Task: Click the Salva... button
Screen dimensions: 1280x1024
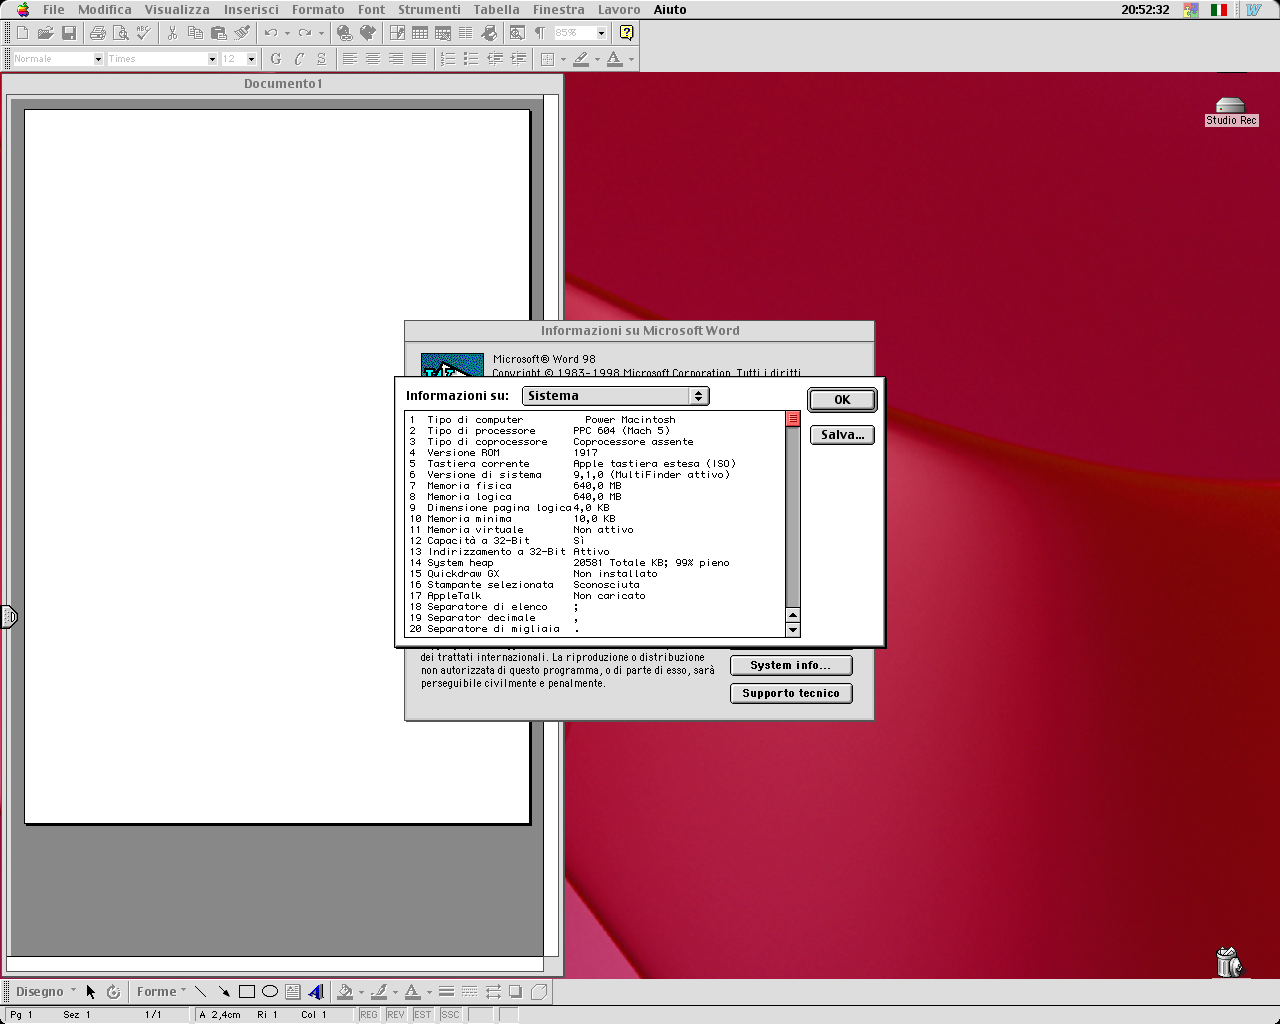Action: pos(842,435)
